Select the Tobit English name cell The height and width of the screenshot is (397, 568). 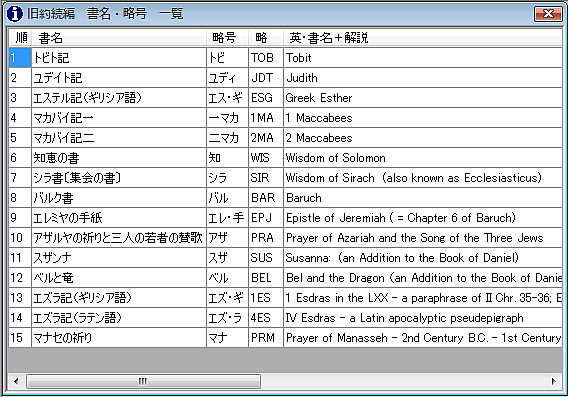423,58
